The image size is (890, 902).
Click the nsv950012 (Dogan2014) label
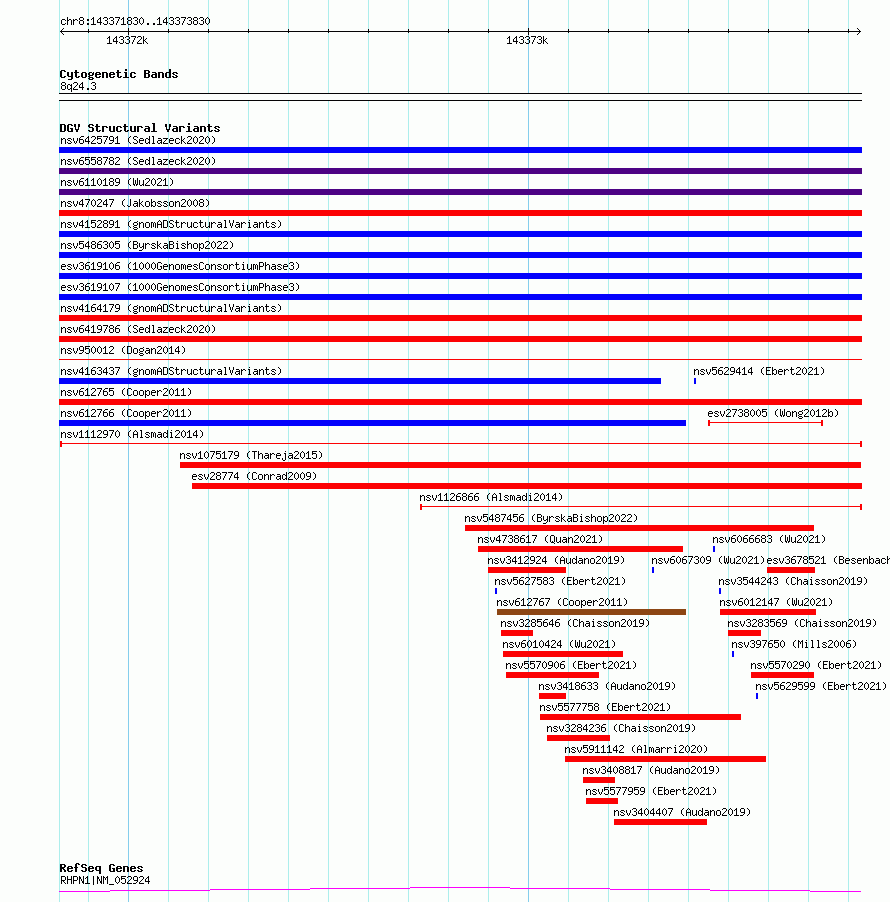(x=123, y=350)
